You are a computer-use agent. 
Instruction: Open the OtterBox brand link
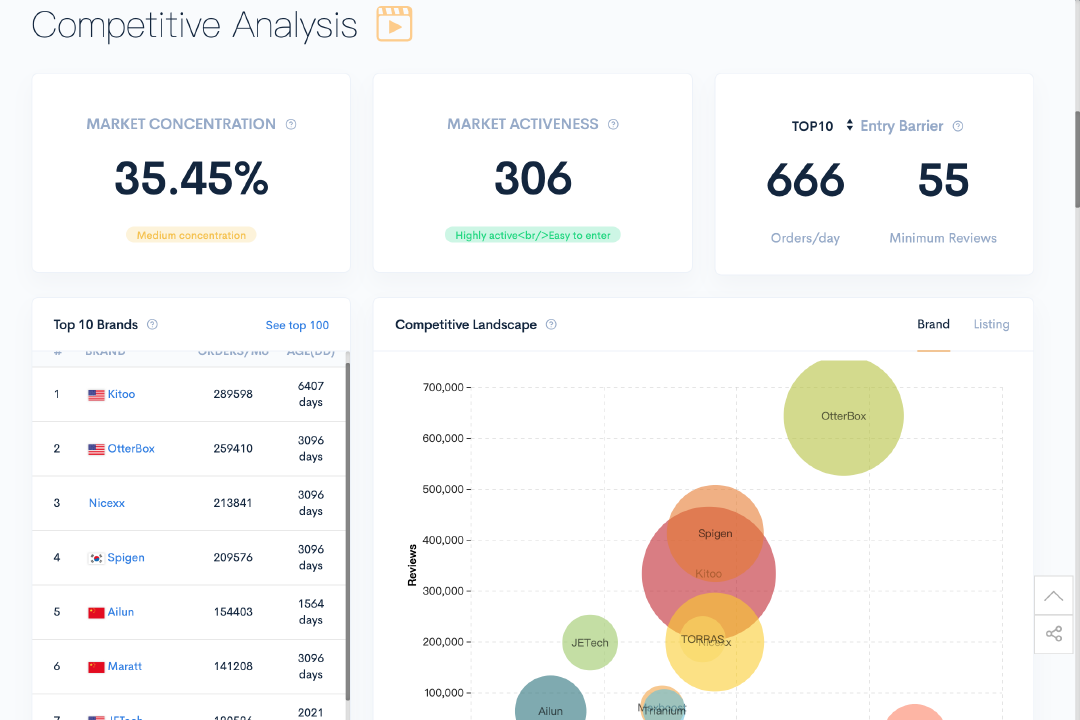pyautogui.click(x=131, y=449)
